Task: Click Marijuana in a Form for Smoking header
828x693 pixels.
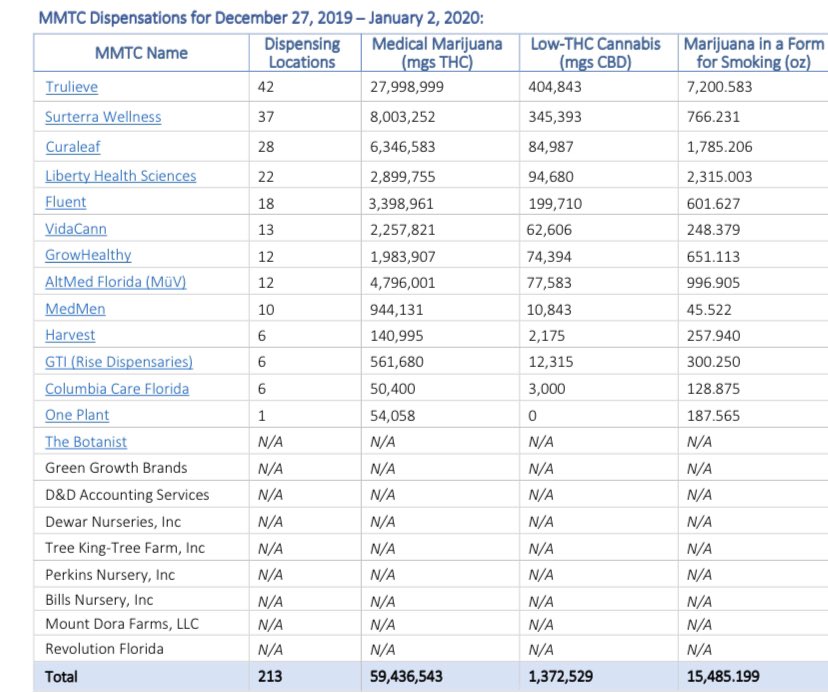Action: 754,53
